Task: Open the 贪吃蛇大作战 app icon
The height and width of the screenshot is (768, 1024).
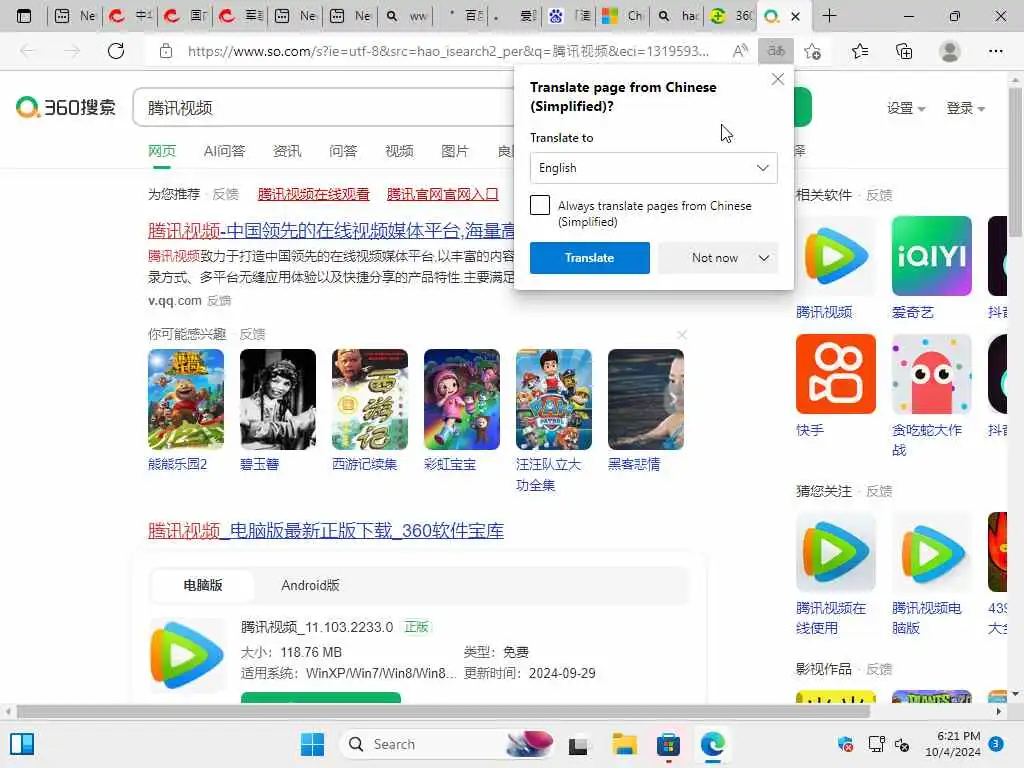Action: pyautogui.click(x=931, y=374)
